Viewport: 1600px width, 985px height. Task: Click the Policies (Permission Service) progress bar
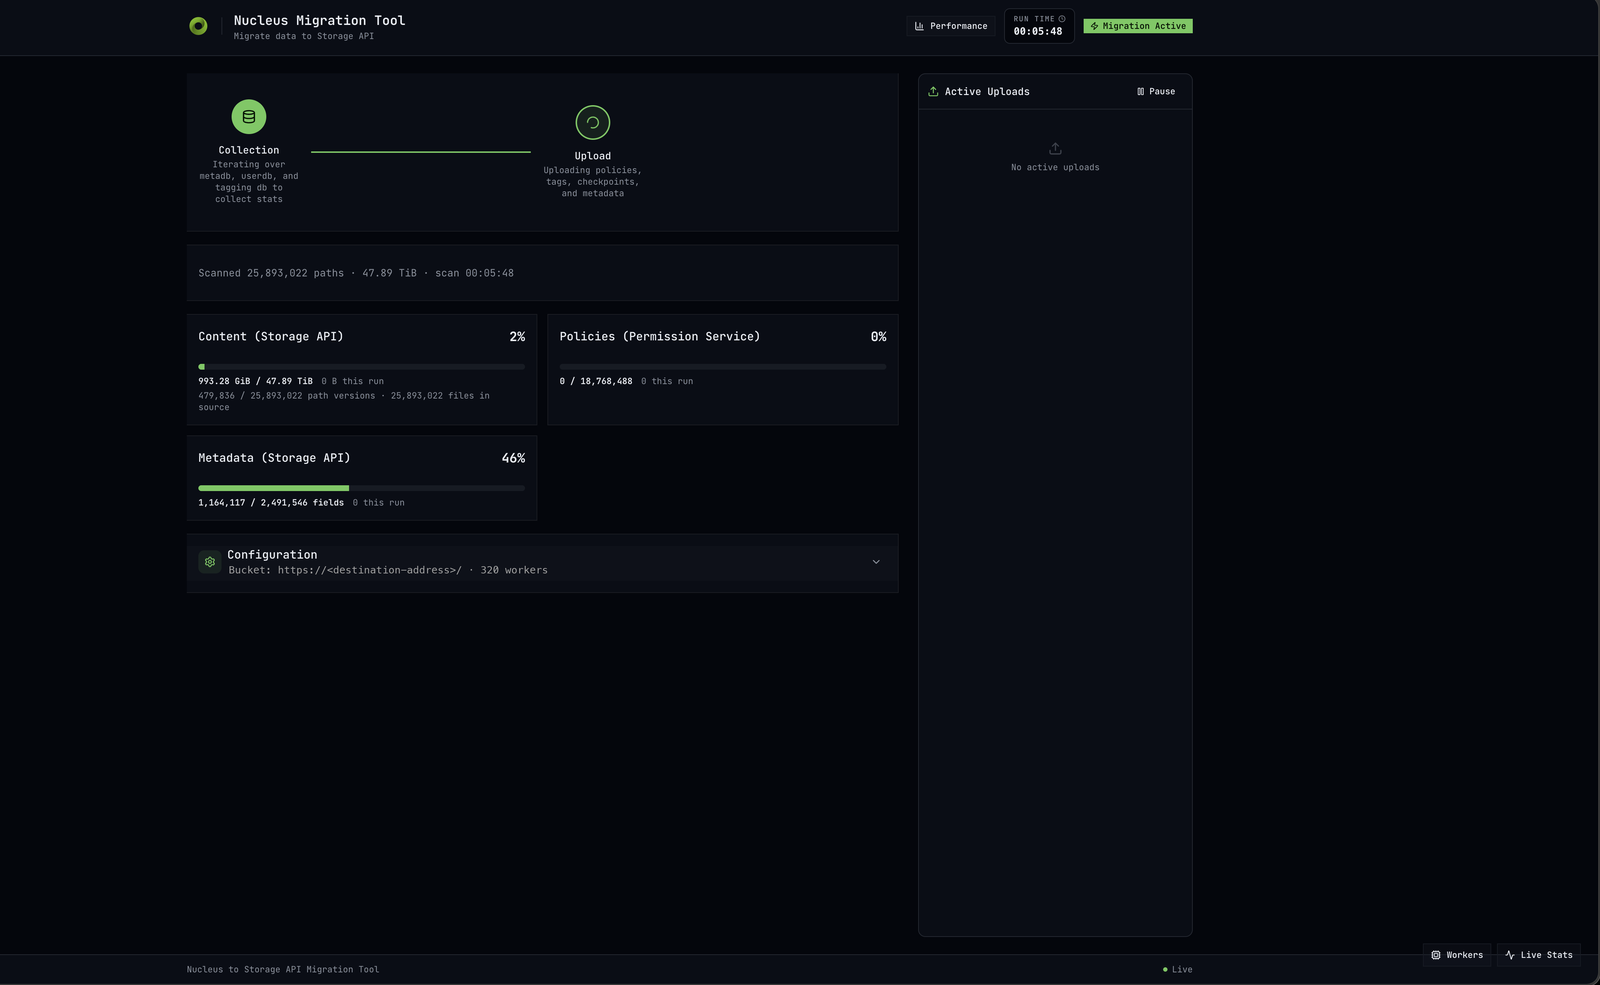tap(723, 367)
